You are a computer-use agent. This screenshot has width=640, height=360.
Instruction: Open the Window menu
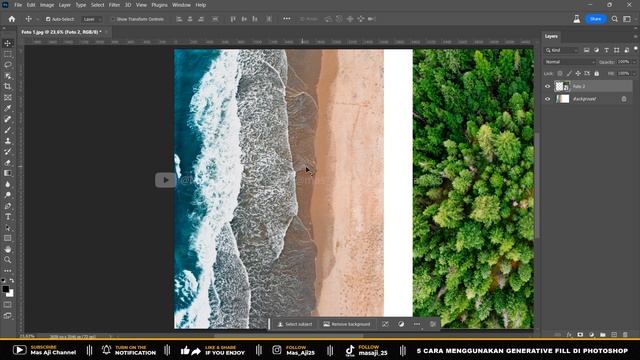(181, 5)
